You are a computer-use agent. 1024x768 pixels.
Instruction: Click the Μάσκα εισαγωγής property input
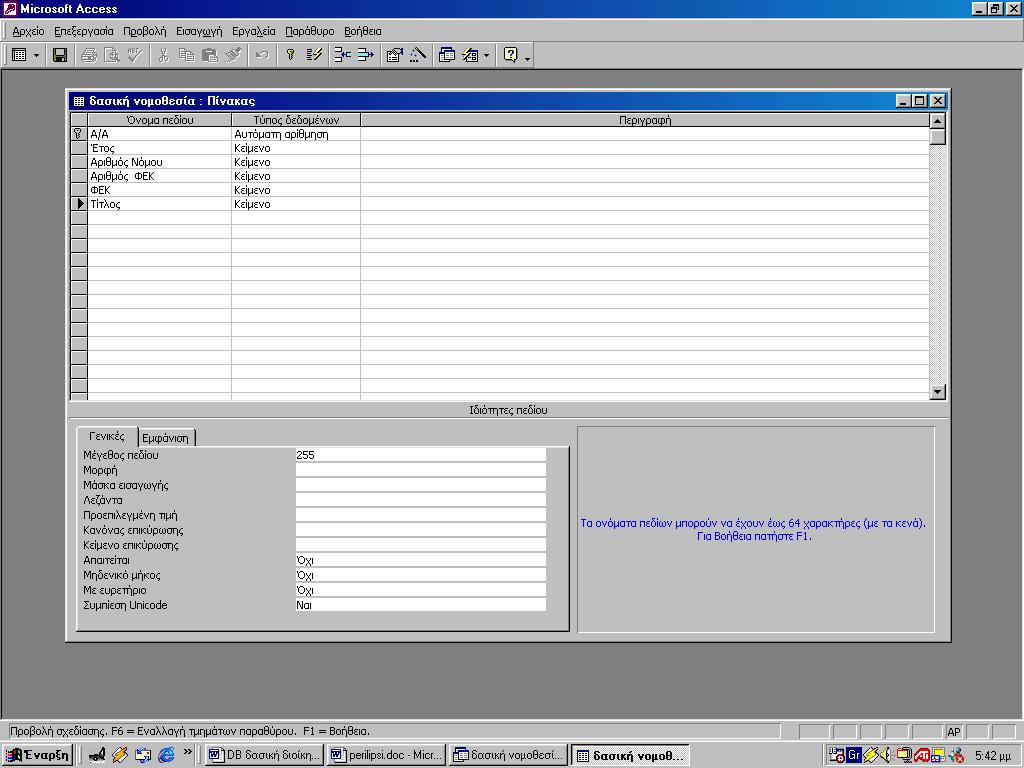420,485
